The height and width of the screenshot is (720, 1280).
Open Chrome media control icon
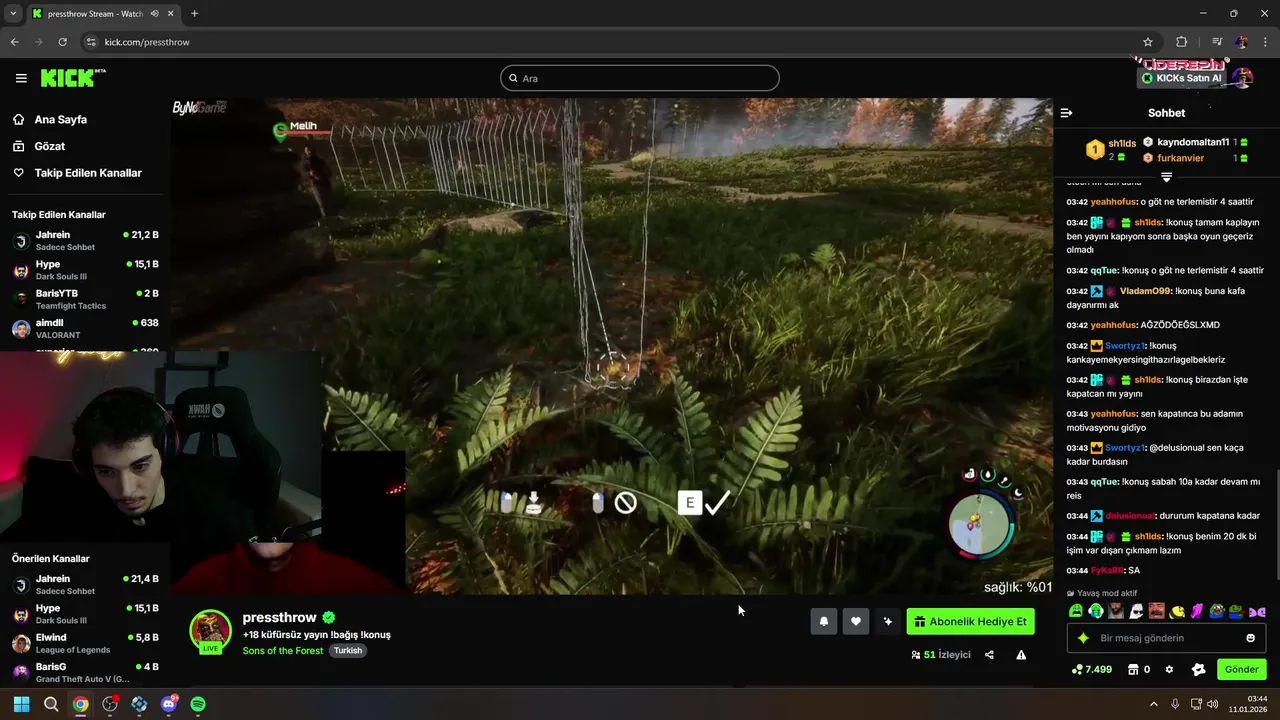[1217, 42]
